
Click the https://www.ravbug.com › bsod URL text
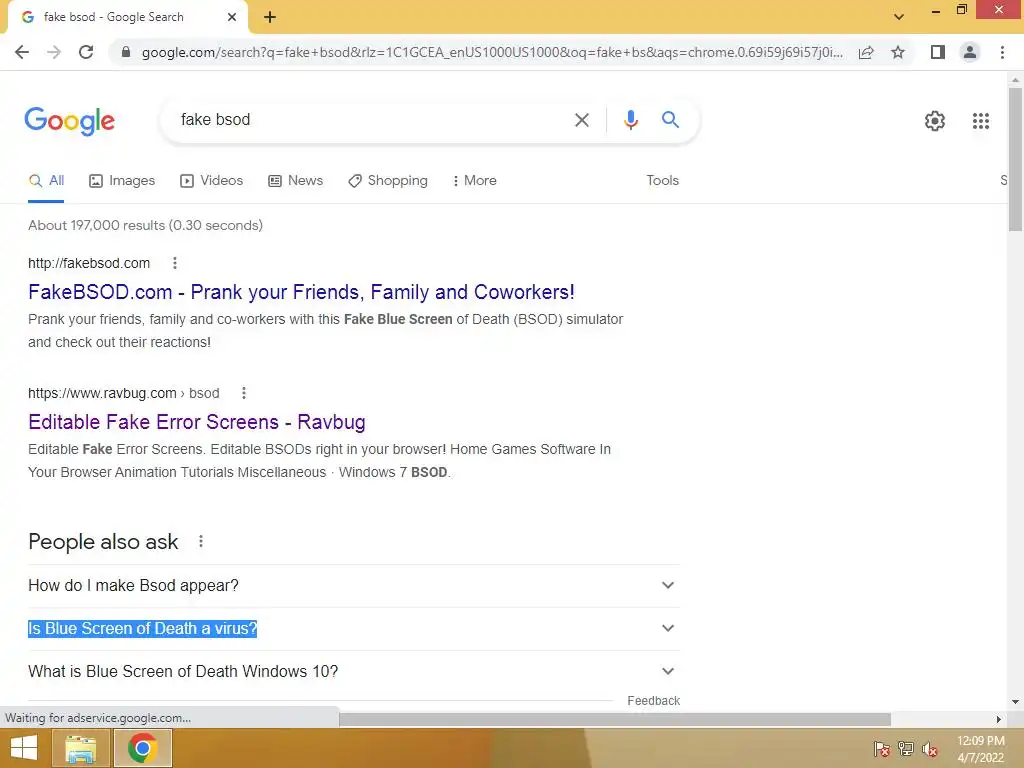tap(123, 393)
